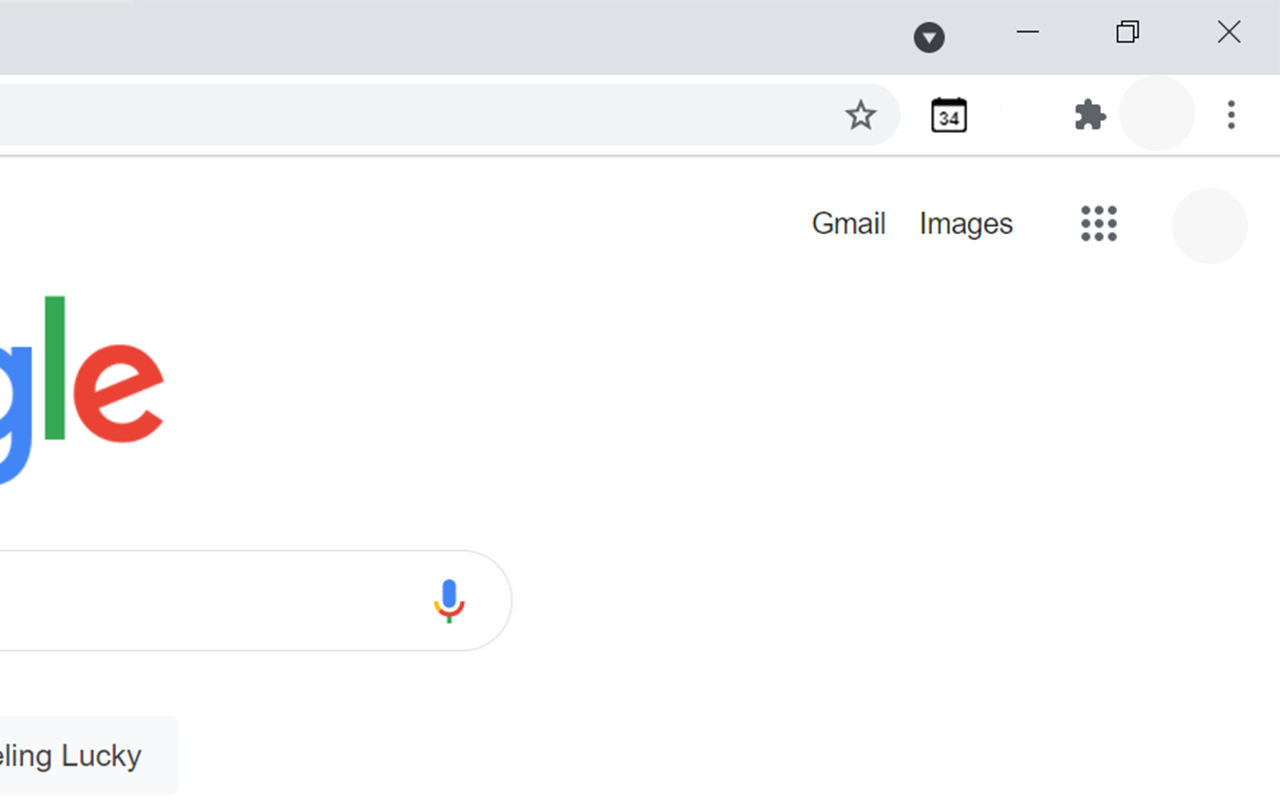
Task: Open the Gmail link
Action: tap(848, 223)
